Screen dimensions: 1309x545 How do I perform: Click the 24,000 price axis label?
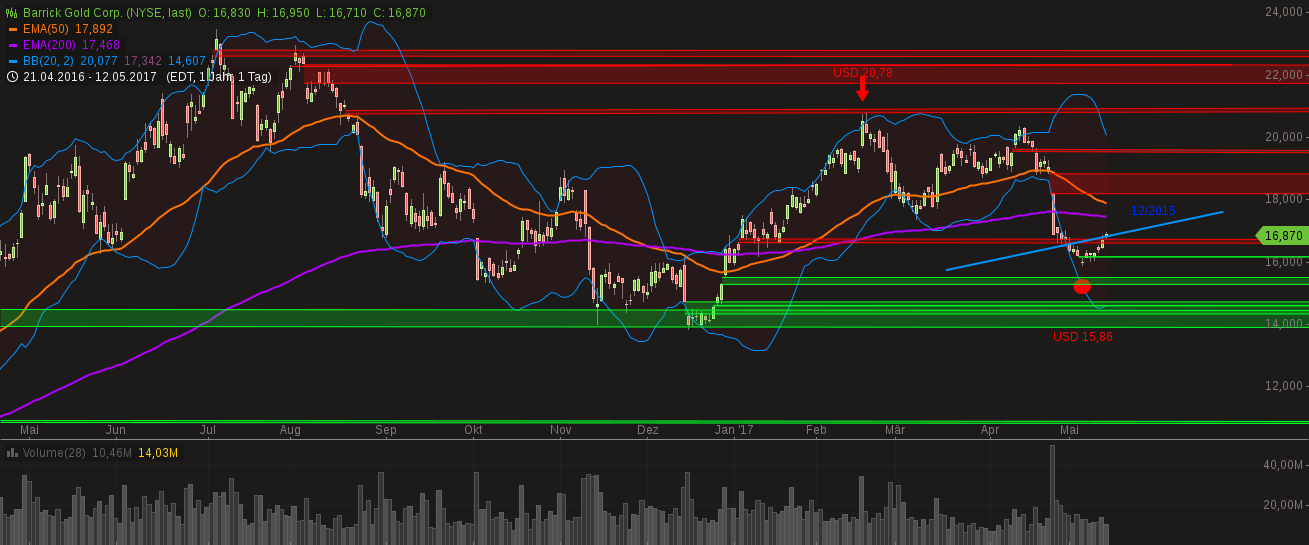pyautogui.click(x=1285, y=12)
